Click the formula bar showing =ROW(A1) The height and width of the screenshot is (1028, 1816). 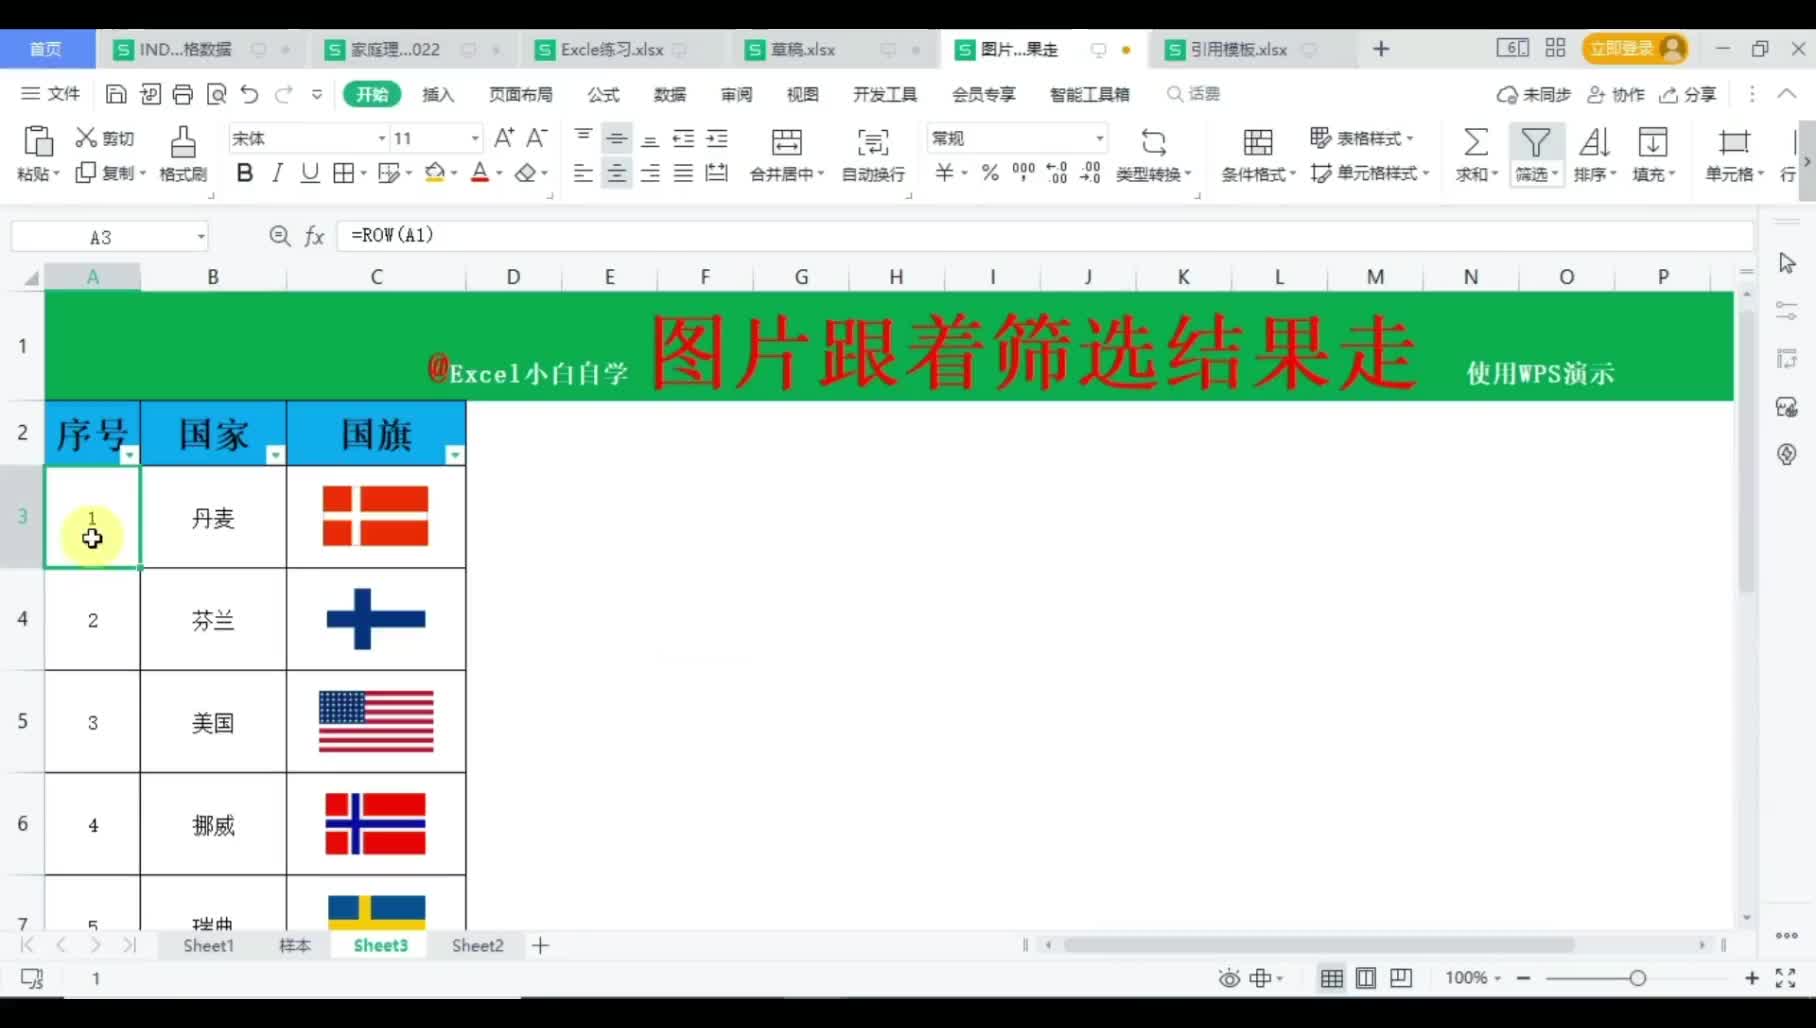[1045, 236]
